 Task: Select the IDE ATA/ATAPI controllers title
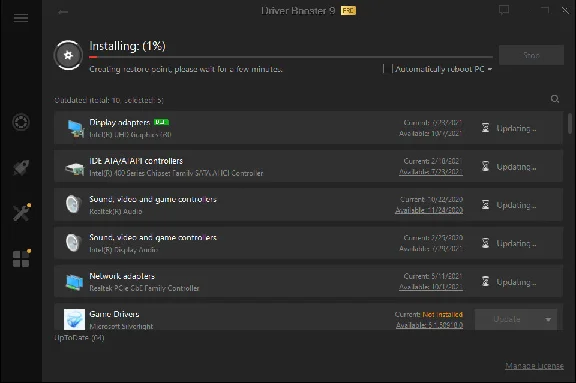coord(136,161)
